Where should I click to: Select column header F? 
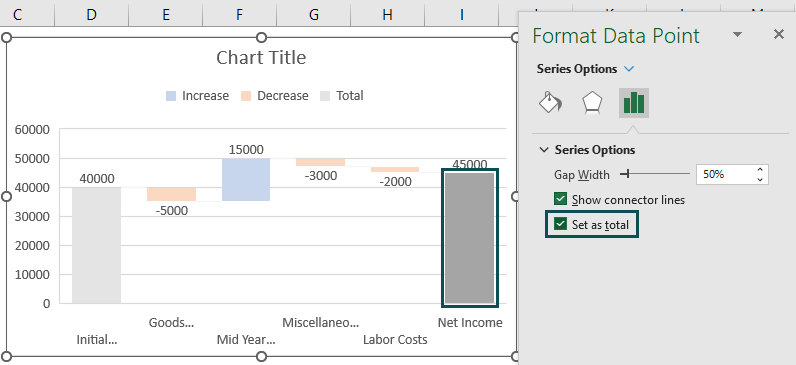(x=240, y=15)
